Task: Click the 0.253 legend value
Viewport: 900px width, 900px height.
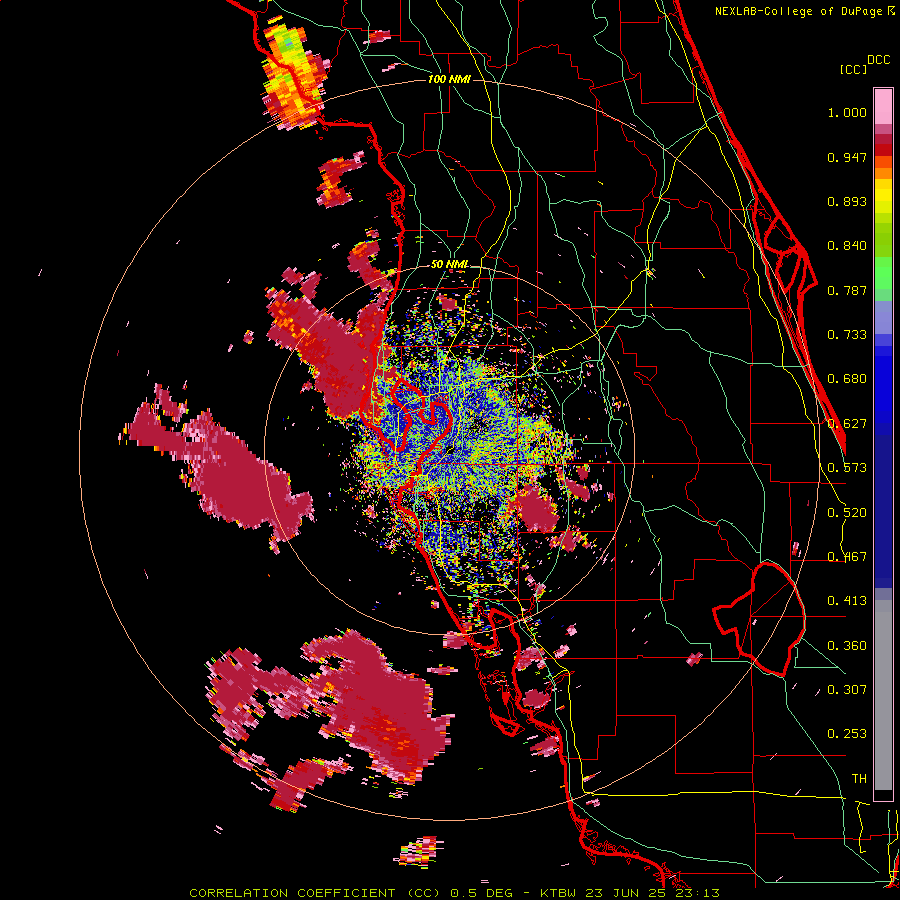Action: tap(847, 734)
